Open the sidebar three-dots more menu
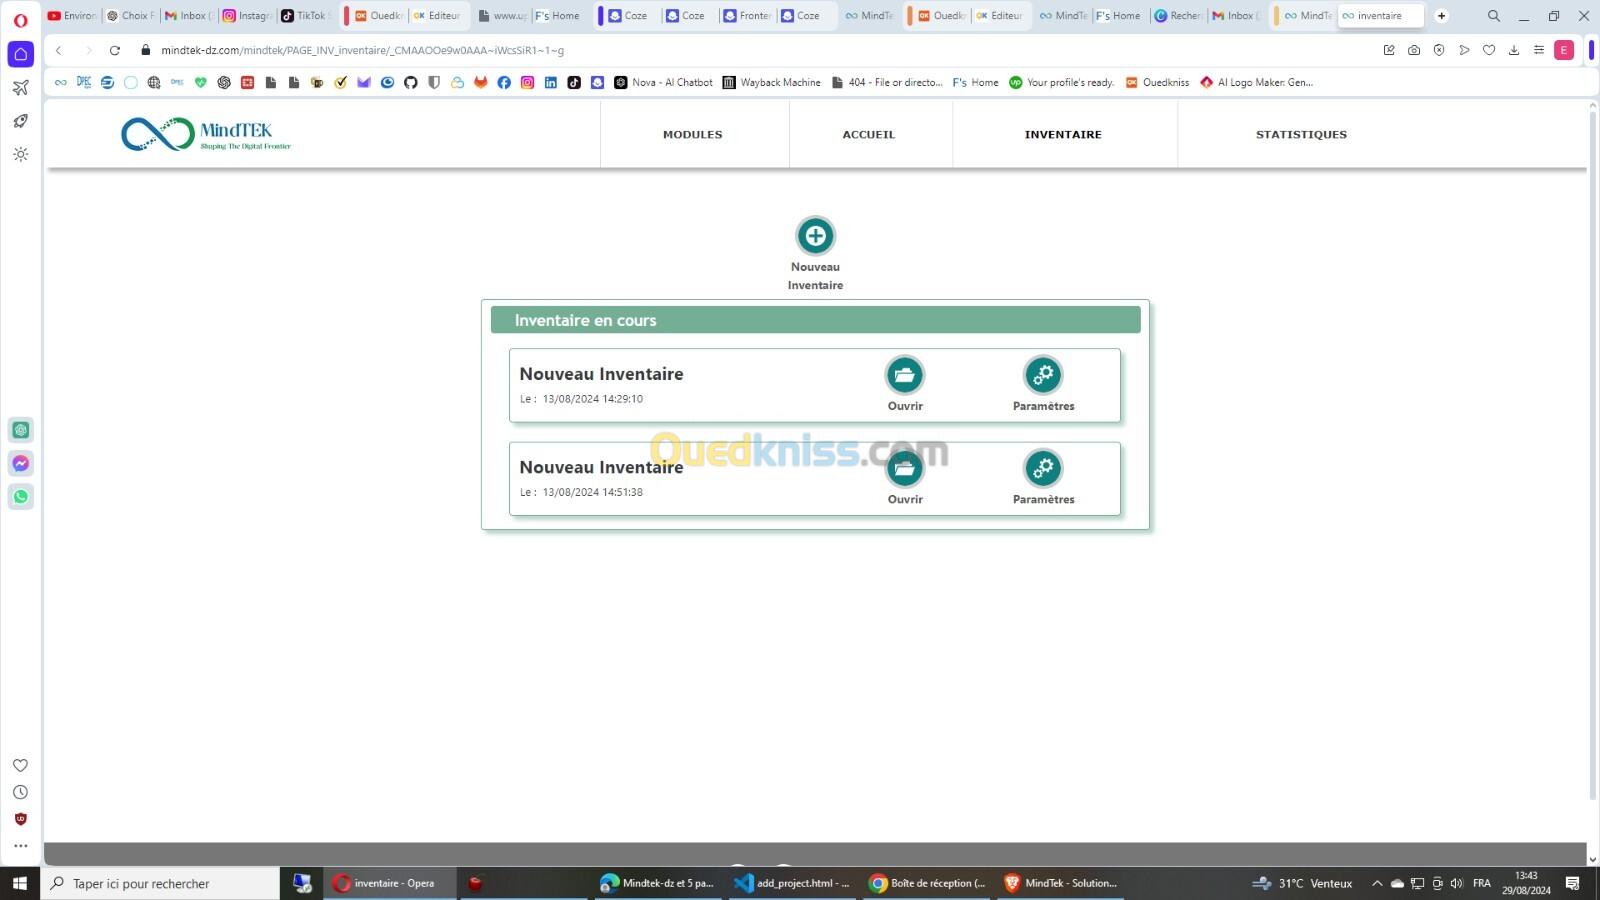 (20, 846)
